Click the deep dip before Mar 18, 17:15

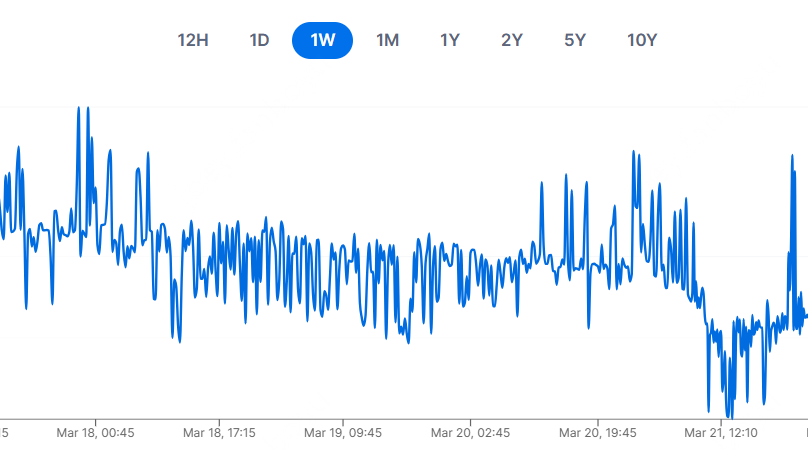179,340
